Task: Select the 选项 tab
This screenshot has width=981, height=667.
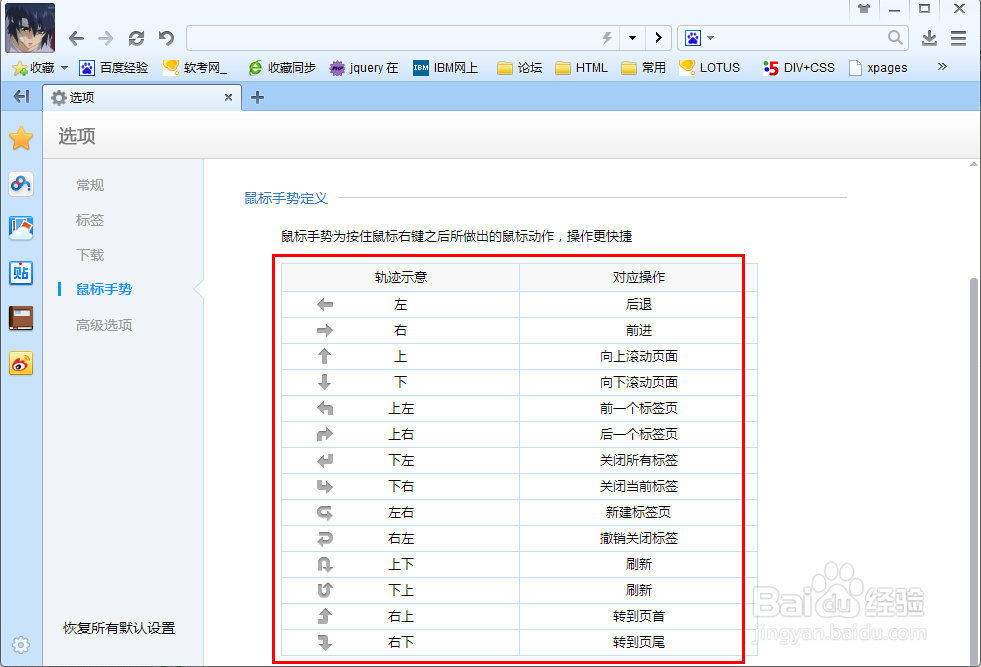Action: pyautogui.click(x=142, y=98)
